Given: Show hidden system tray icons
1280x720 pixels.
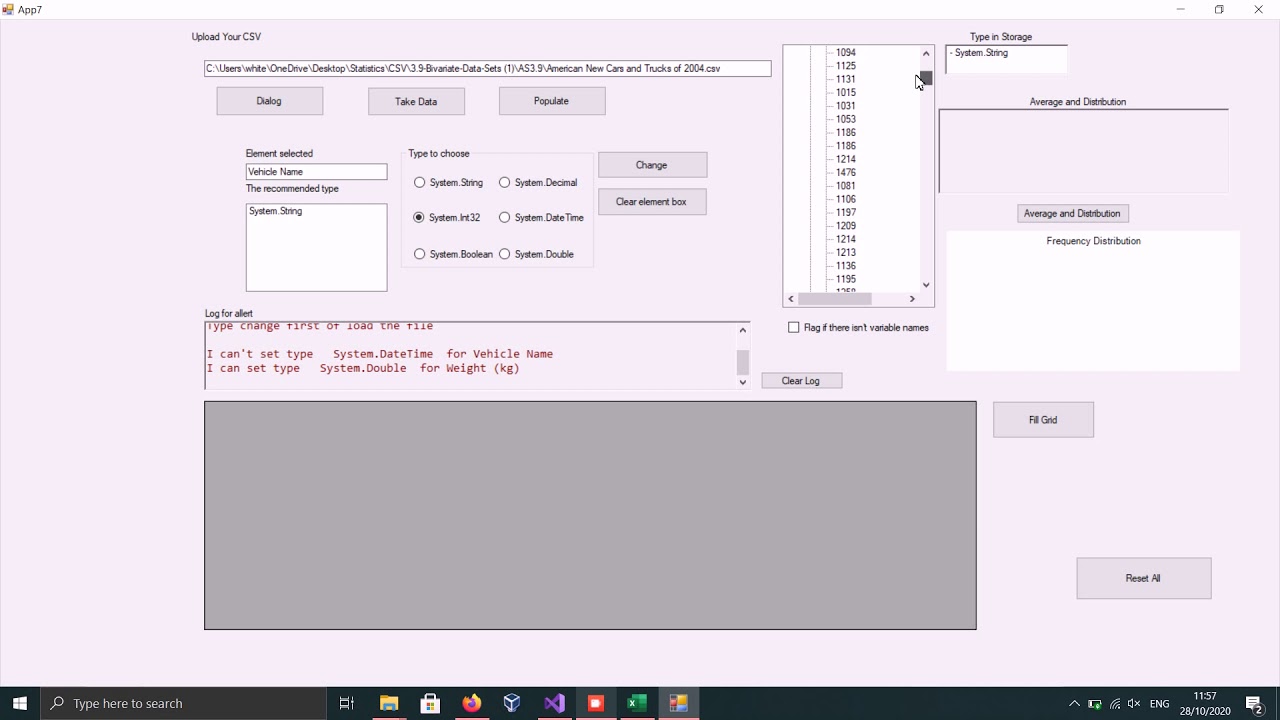Looking at the screenshot, I should (x=1074, y=703).
